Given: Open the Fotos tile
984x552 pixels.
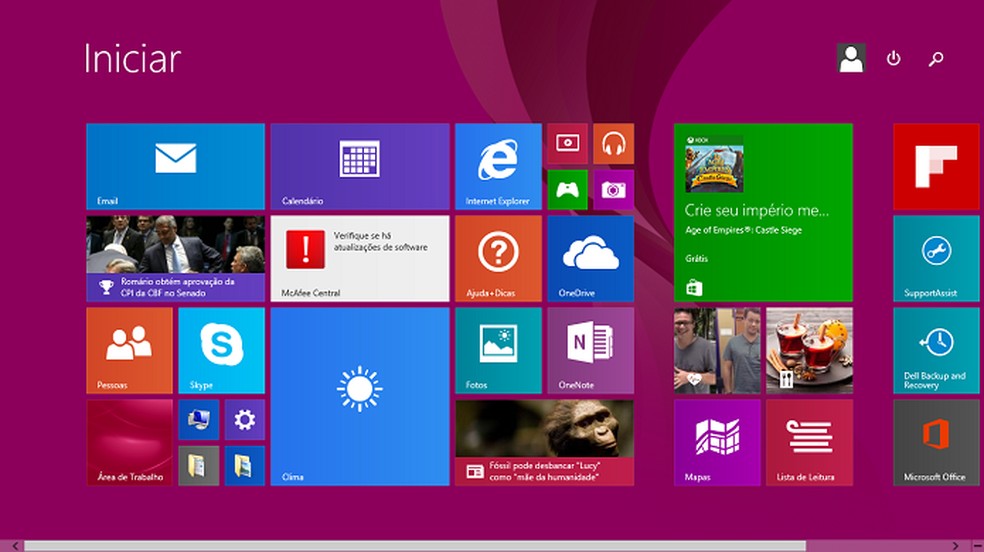Looking at the screenshot, I should coord(498,351).
